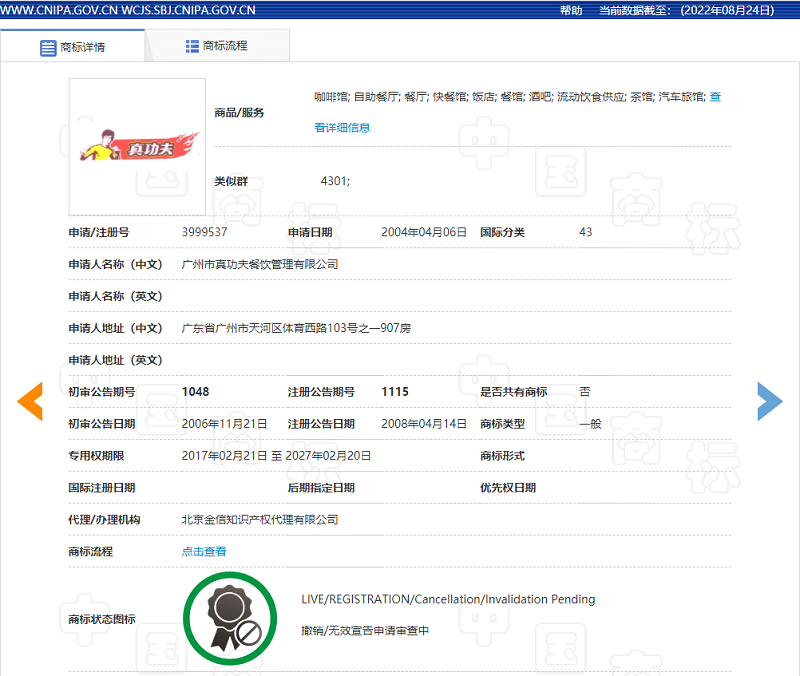Click the LIVE/REGISTRATION status text
The image size is (800, 676).
pyautogui.click(x=448, y=600)
